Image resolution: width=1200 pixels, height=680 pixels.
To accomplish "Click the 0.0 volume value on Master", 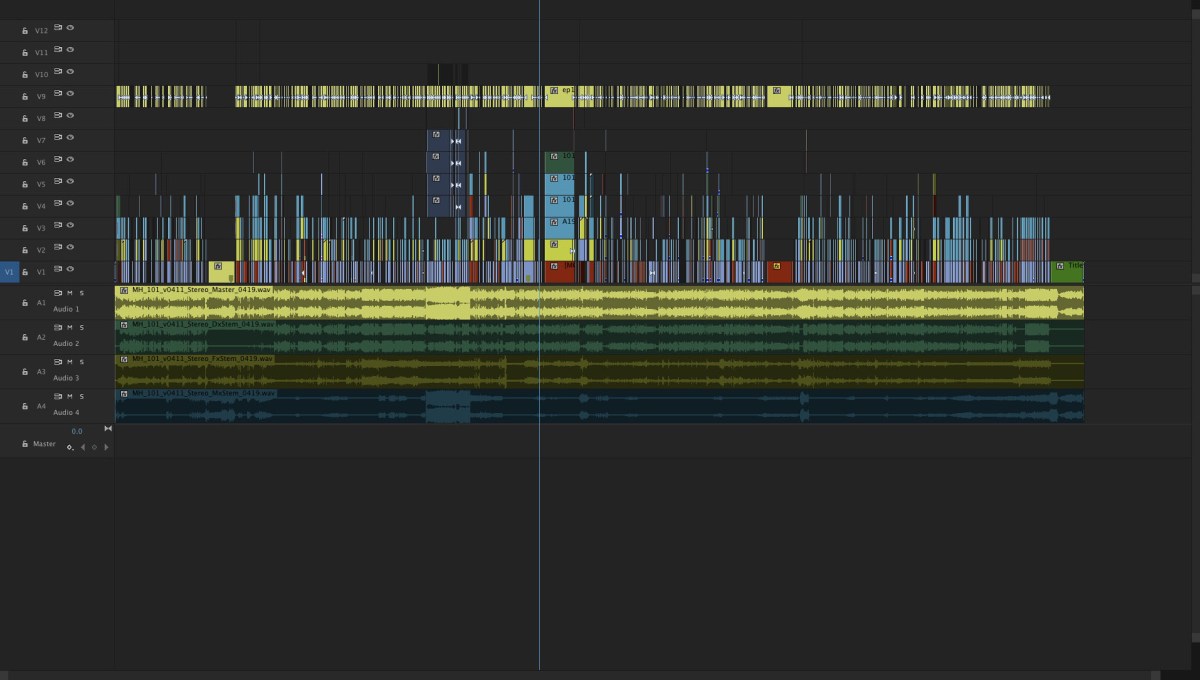I will point(77,429).
